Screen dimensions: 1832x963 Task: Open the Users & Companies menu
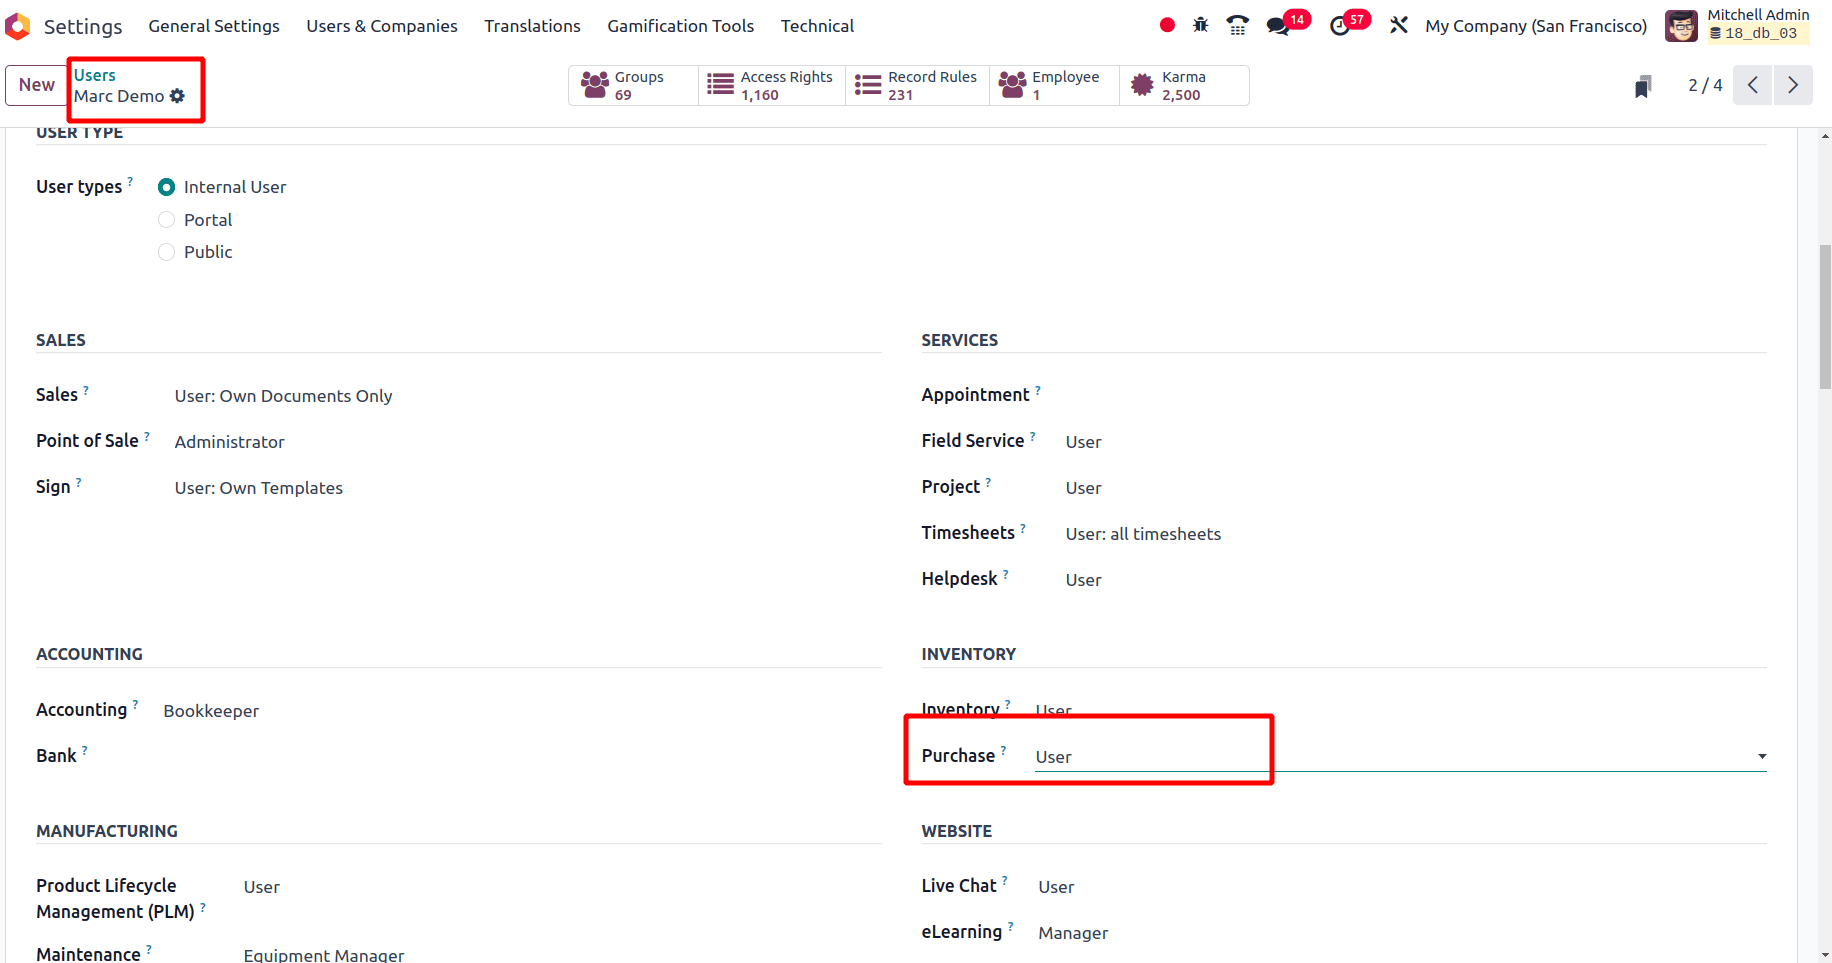pyautogui.click(x=382, y=26)
